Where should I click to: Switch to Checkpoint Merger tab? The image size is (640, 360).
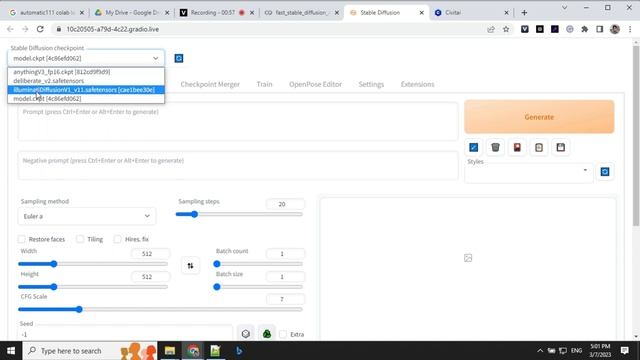tap(210, 84)
